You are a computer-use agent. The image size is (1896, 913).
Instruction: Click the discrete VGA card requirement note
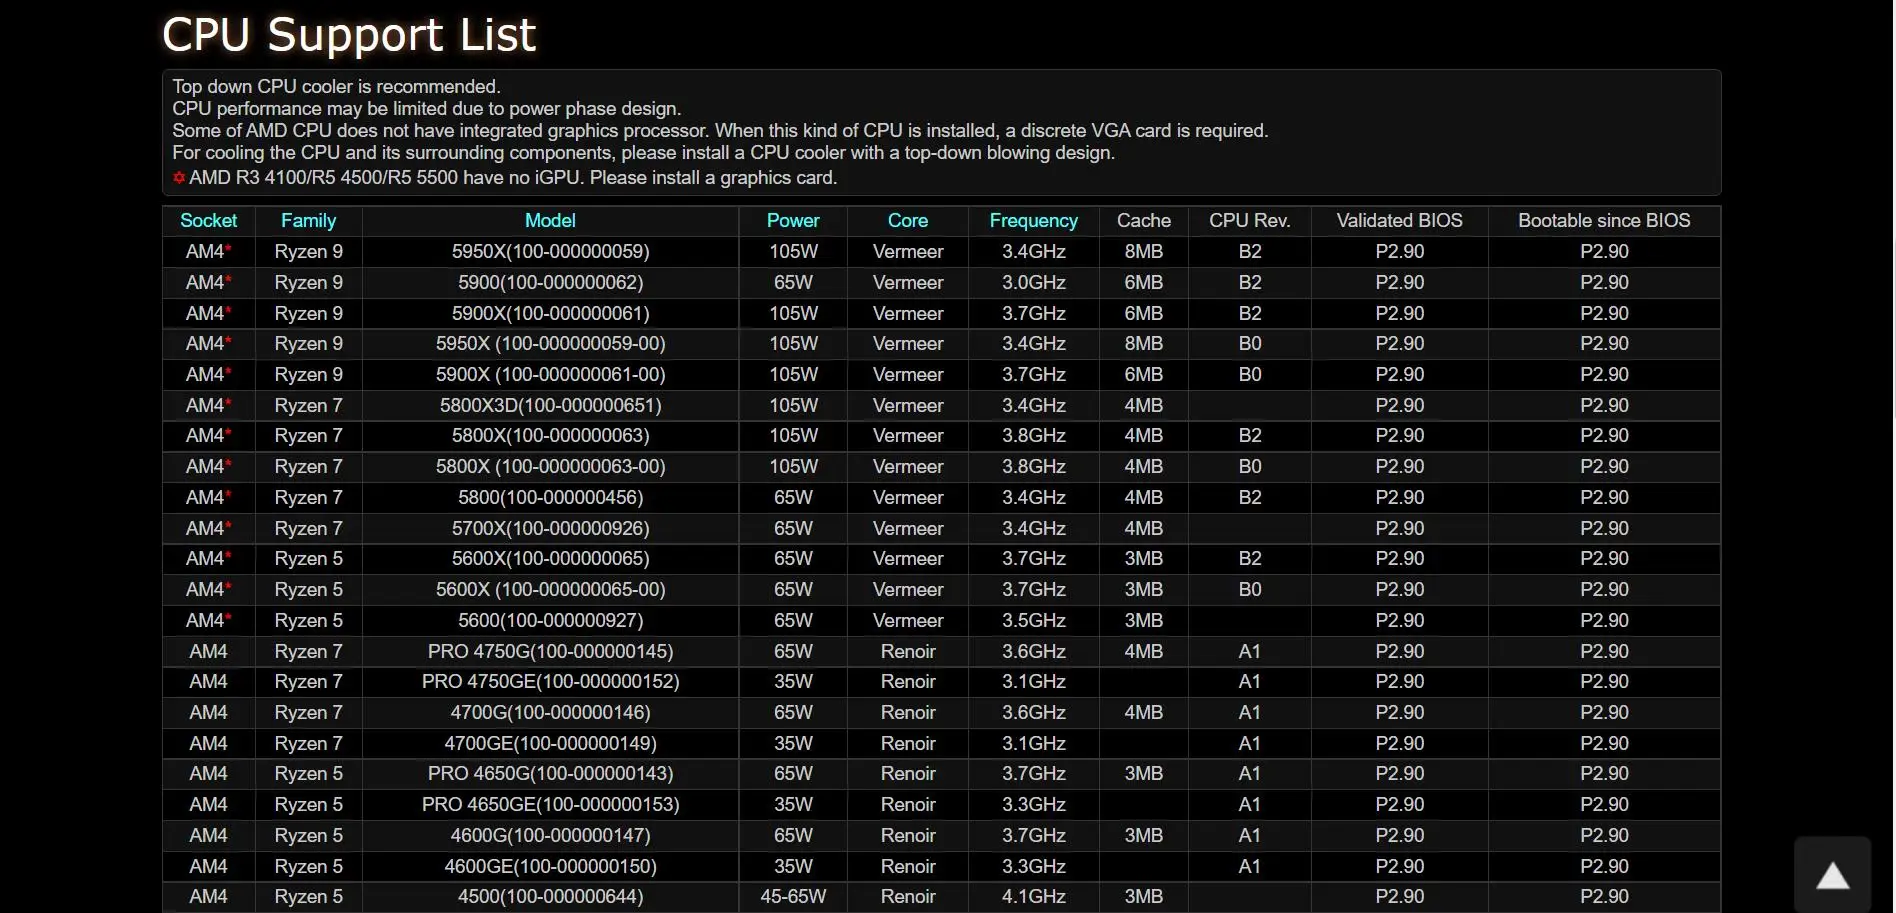720,131
